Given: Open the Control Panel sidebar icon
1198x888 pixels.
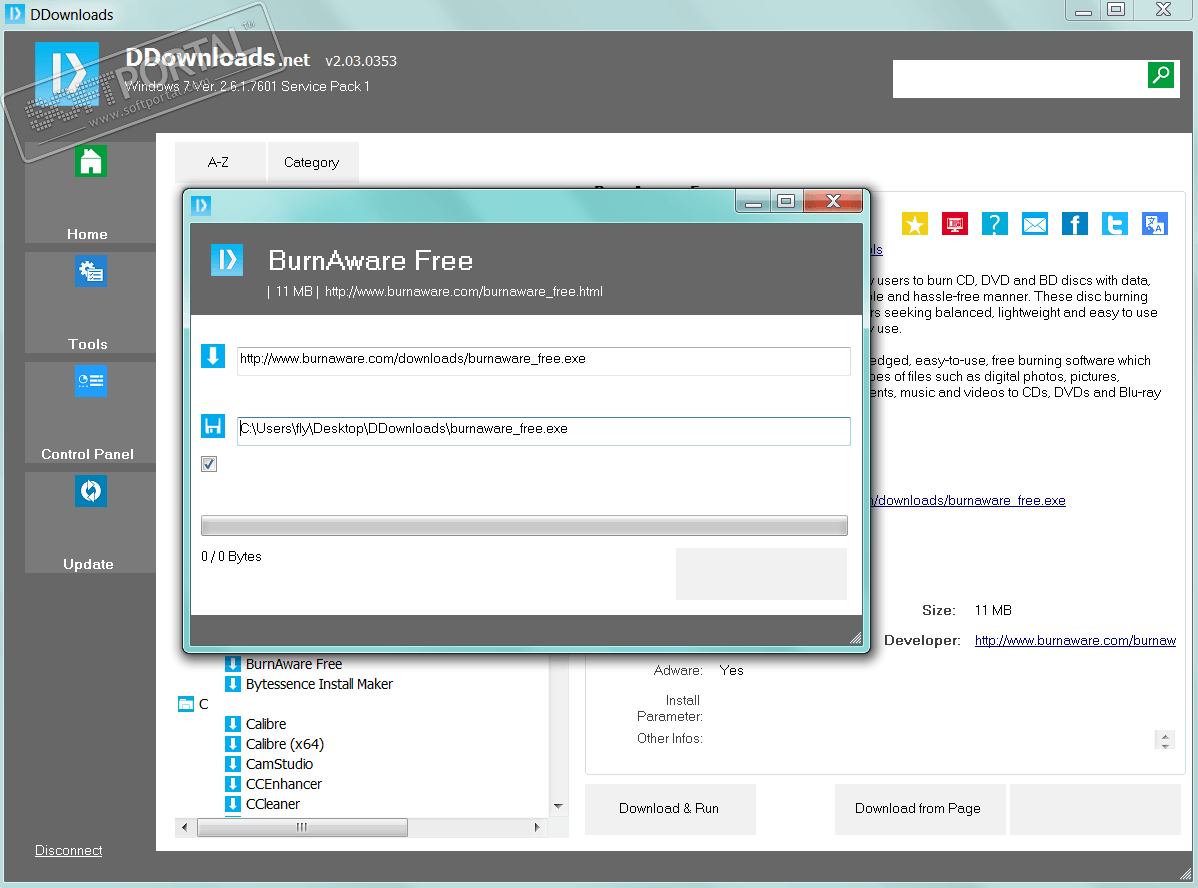Looking at the screenshot, I should [x=91, y=381].
